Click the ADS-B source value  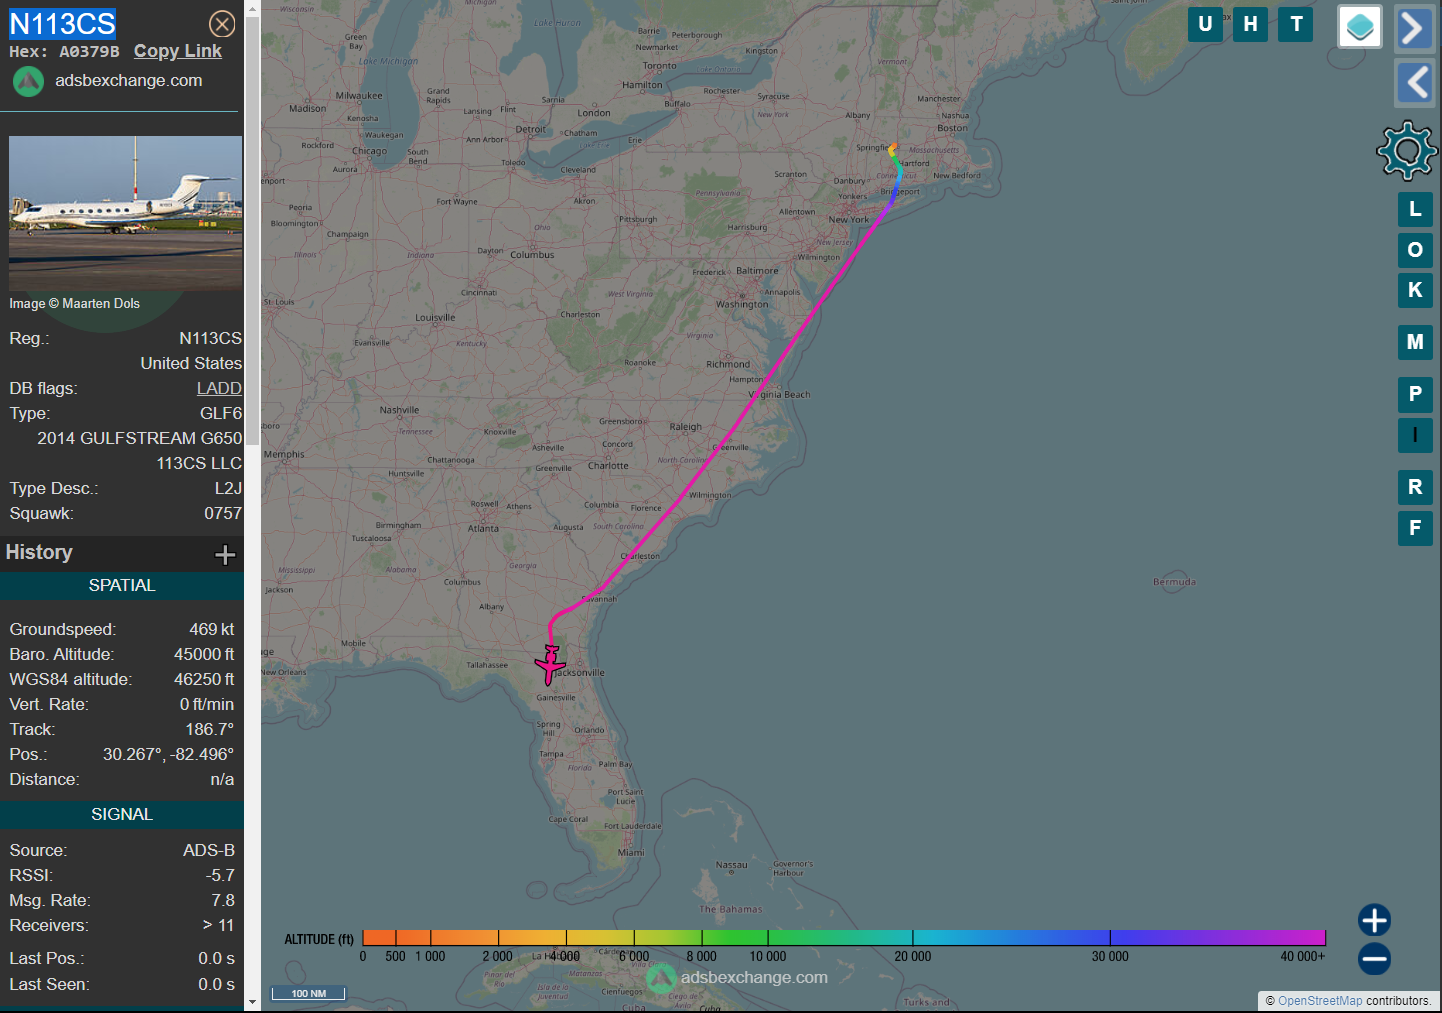pos(209,851)
